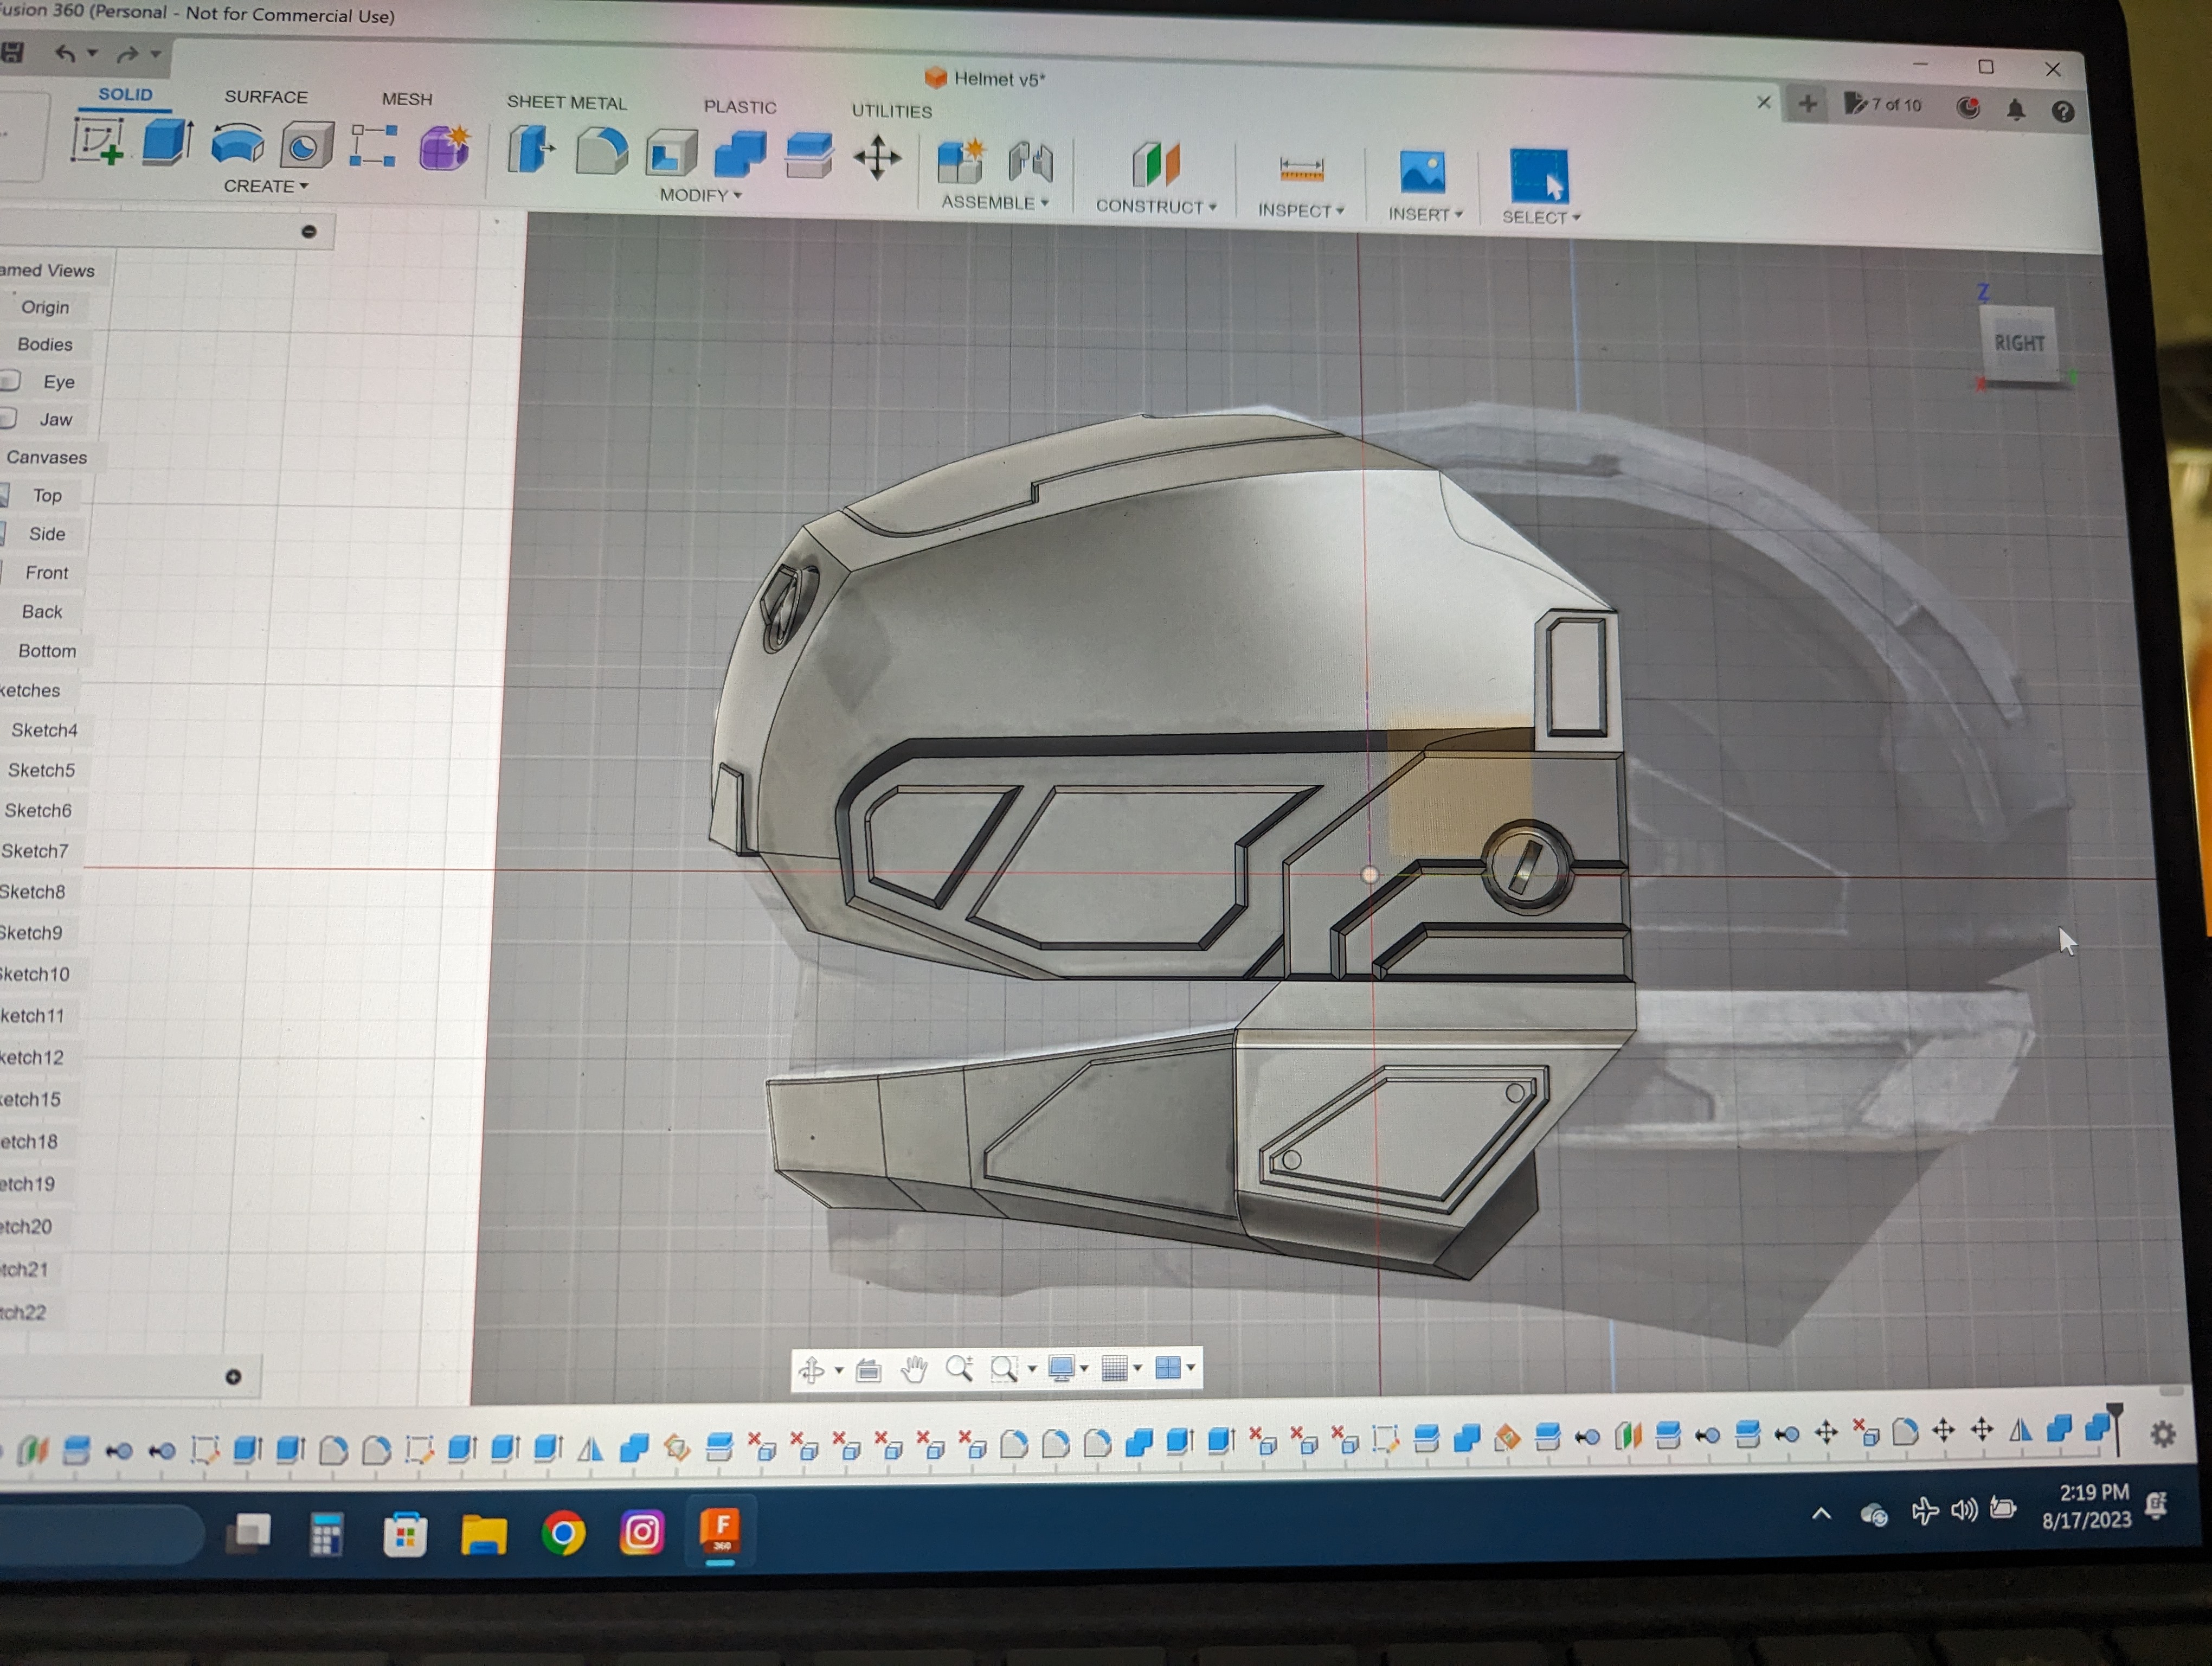Select Sketch7 in the browser tree
2212x1666 pixels.
[35, 851]
